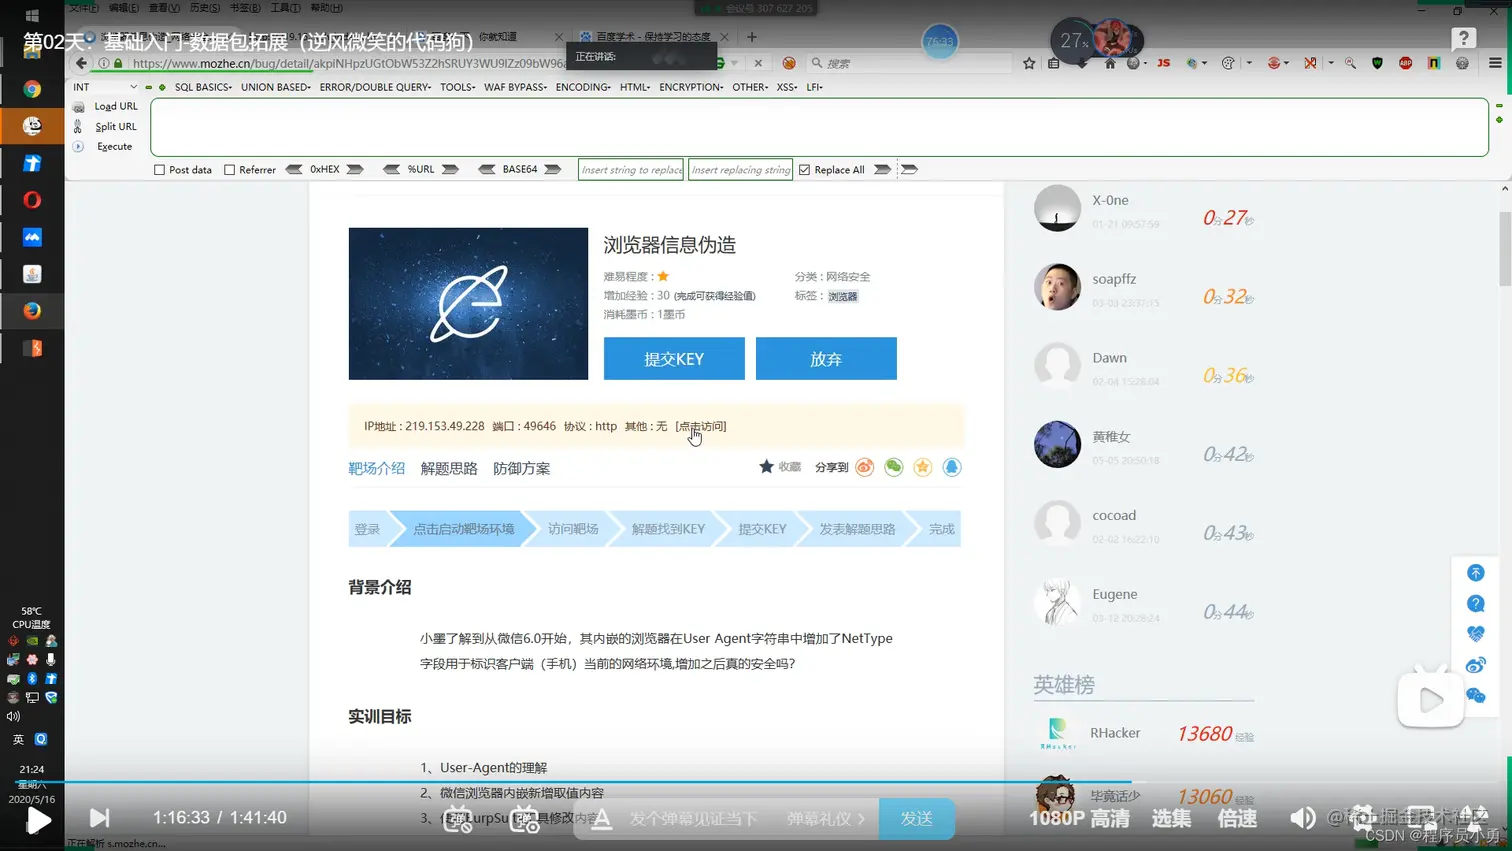Image resolution: width=1512 pixels, height=851 pixels.
Task: Share to QQ blue bell icon
Action: point(952,467)
